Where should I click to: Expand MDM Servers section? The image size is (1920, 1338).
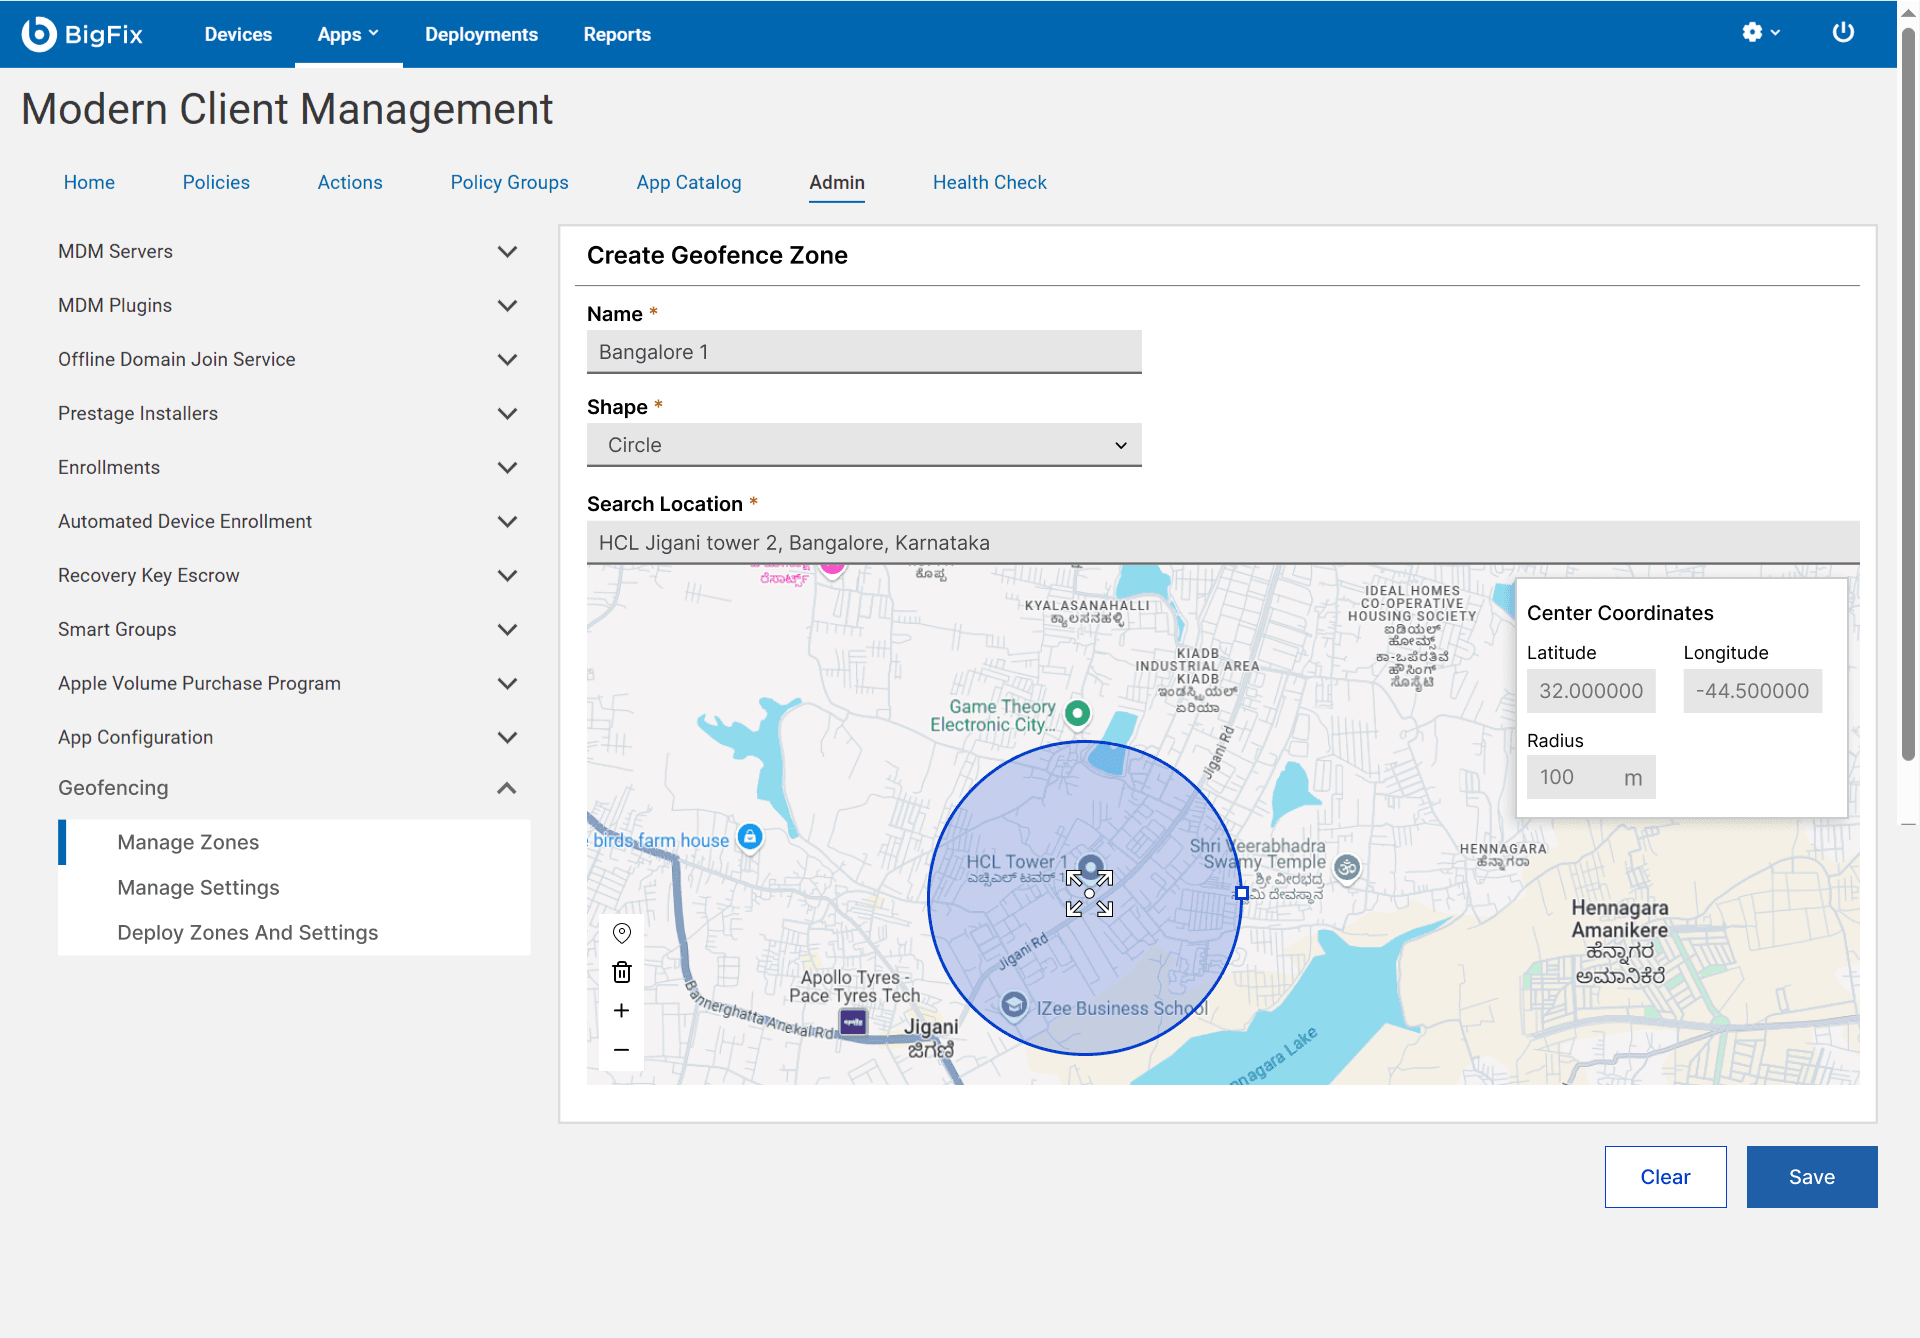coord(507,251)
